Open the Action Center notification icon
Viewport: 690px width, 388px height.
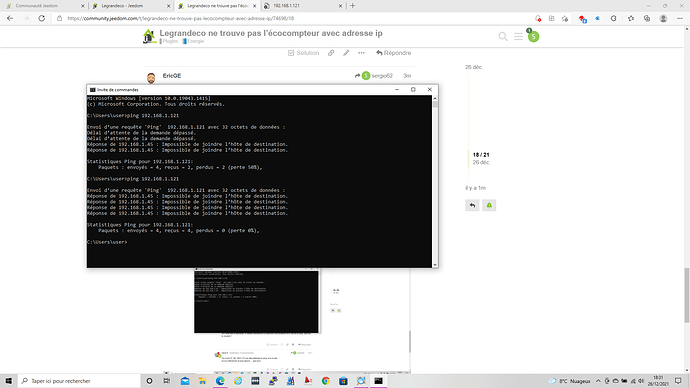pyautogui.click(x=679, y=381)
